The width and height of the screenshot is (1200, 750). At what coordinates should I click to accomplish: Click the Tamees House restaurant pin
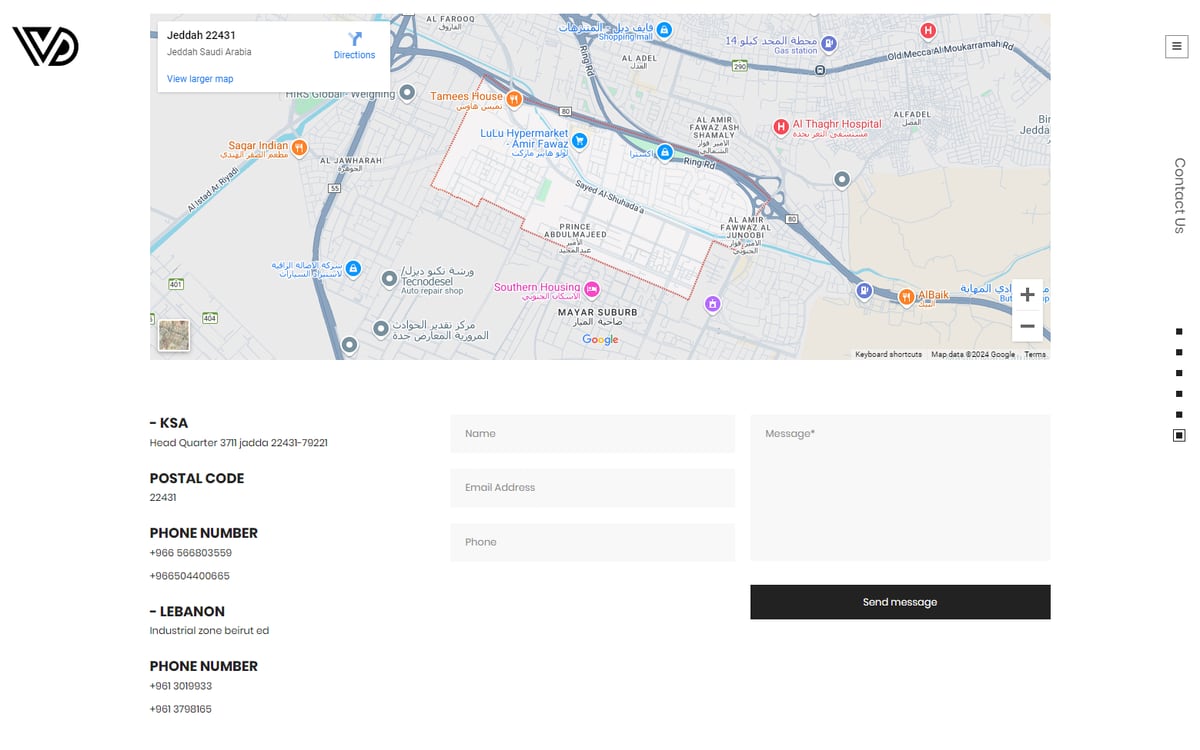(x=513, y=99)
